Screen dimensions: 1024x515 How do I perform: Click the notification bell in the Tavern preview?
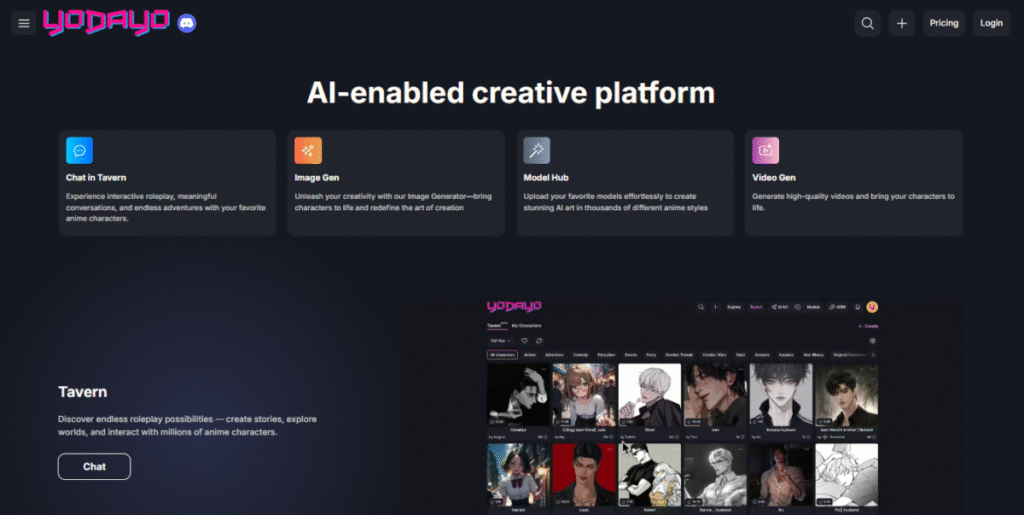pos(857,307)
